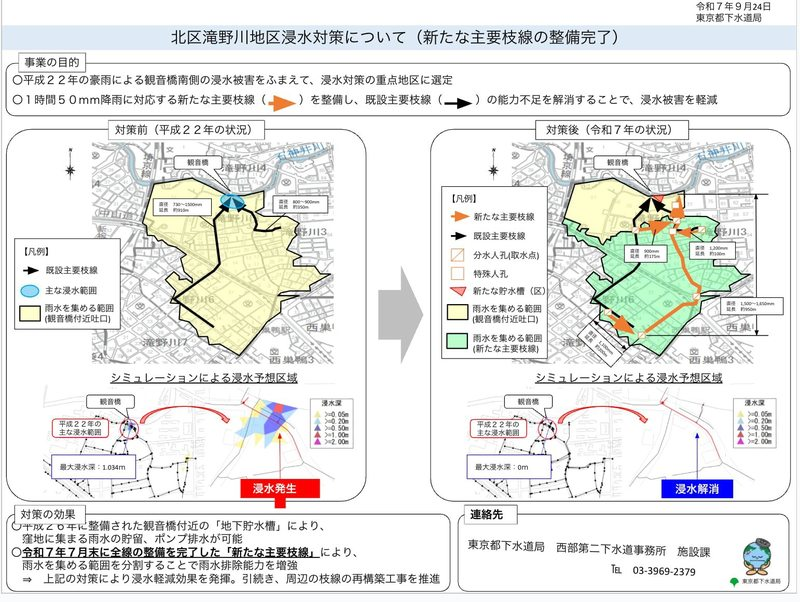This screenshot has height=602, width=800.
Task: Click 既設主要枝線 text in left legend
Action: pyautogui.click(x=71, y=271)
